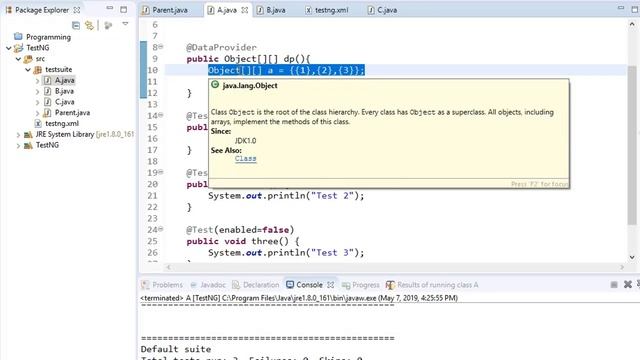Select Parent.java file in the tree

pos(72,113)
